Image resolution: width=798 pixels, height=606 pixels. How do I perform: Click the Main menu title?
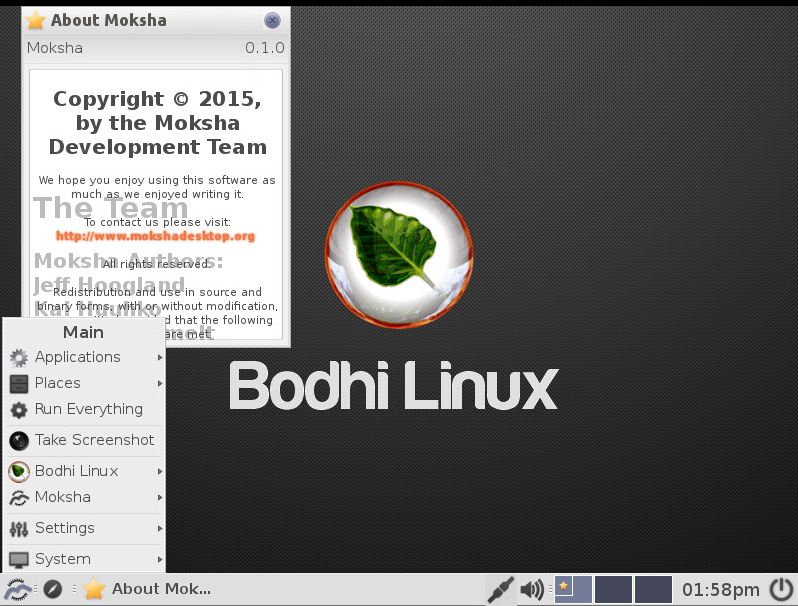(x=83, y=332)
